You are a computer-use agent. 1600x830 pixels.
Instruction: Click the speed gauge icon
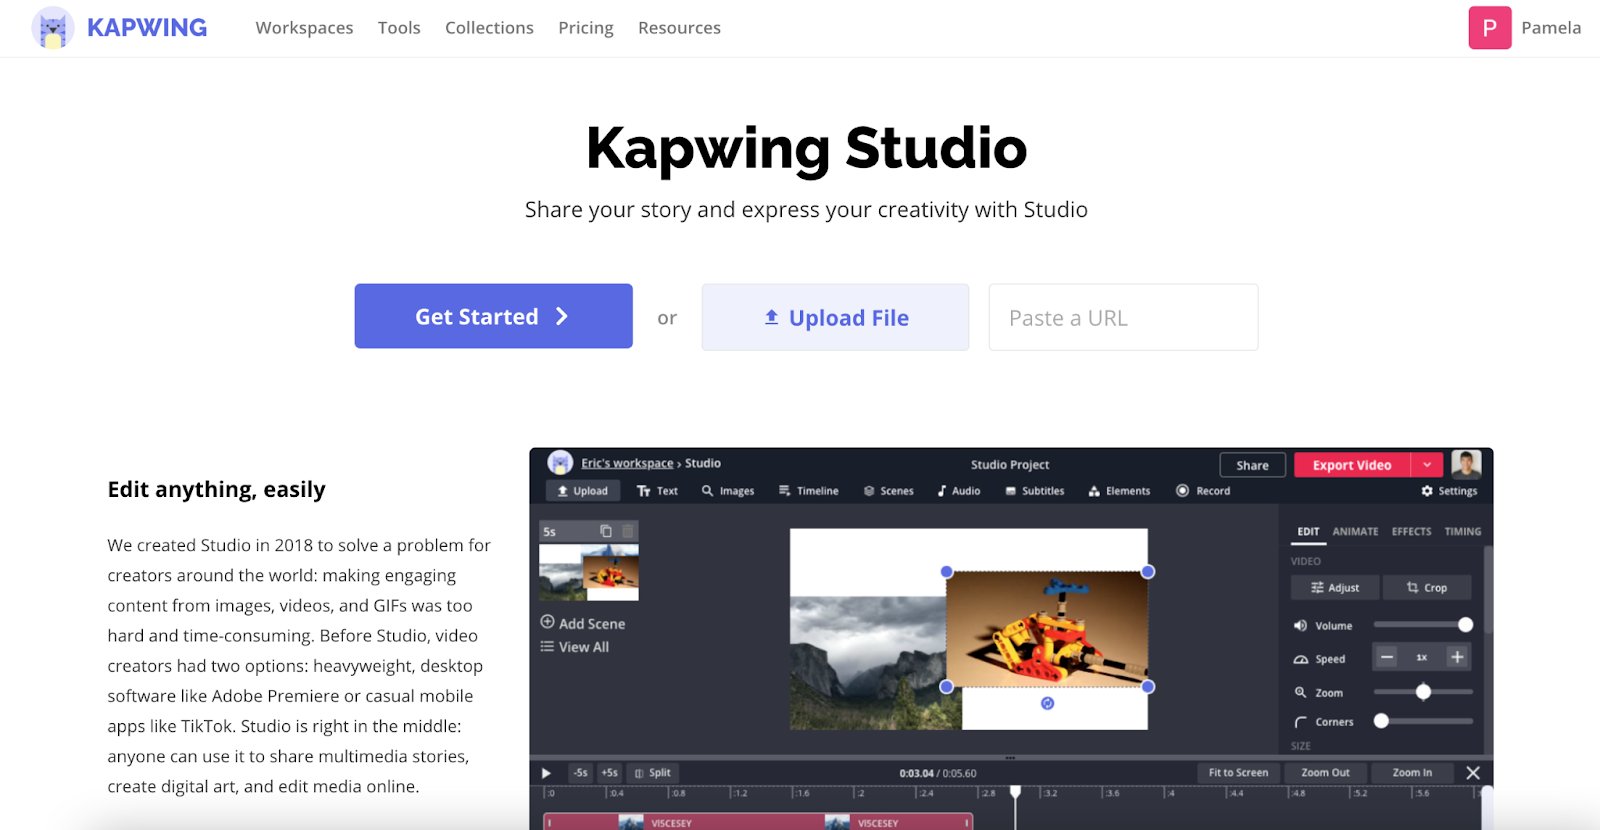(x=1301, y=659)
